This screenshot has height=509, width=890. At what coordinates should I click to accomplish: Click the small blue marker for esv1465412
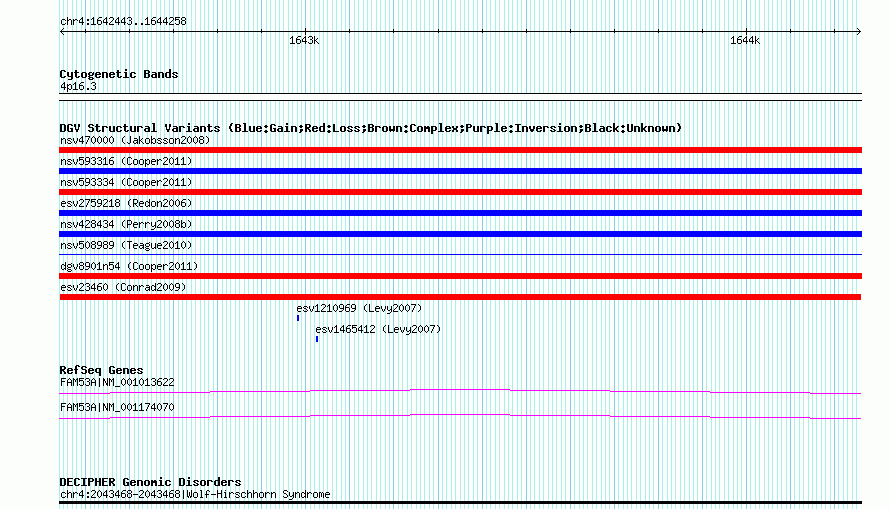pyautogui.click(x=317, y=339)
